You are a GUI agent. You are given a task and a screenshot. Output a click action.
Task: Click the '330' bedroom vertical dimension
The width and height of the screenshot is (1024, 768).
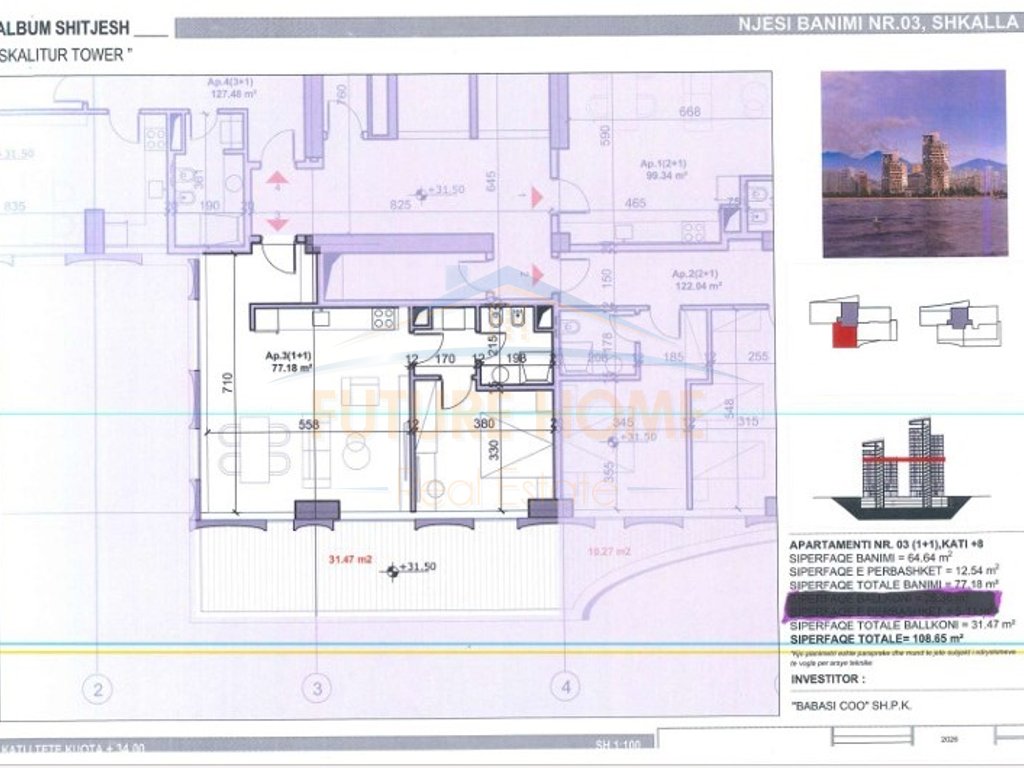(x=494, y=449)
